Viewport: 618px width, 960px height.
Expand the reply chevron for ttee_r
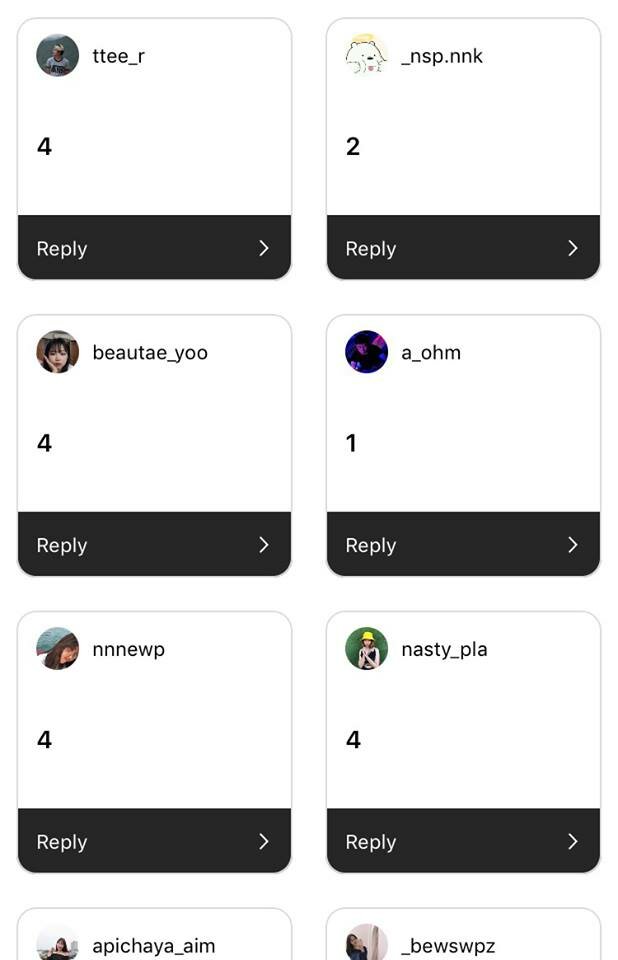pyautogui.click(x=264, y=248)
